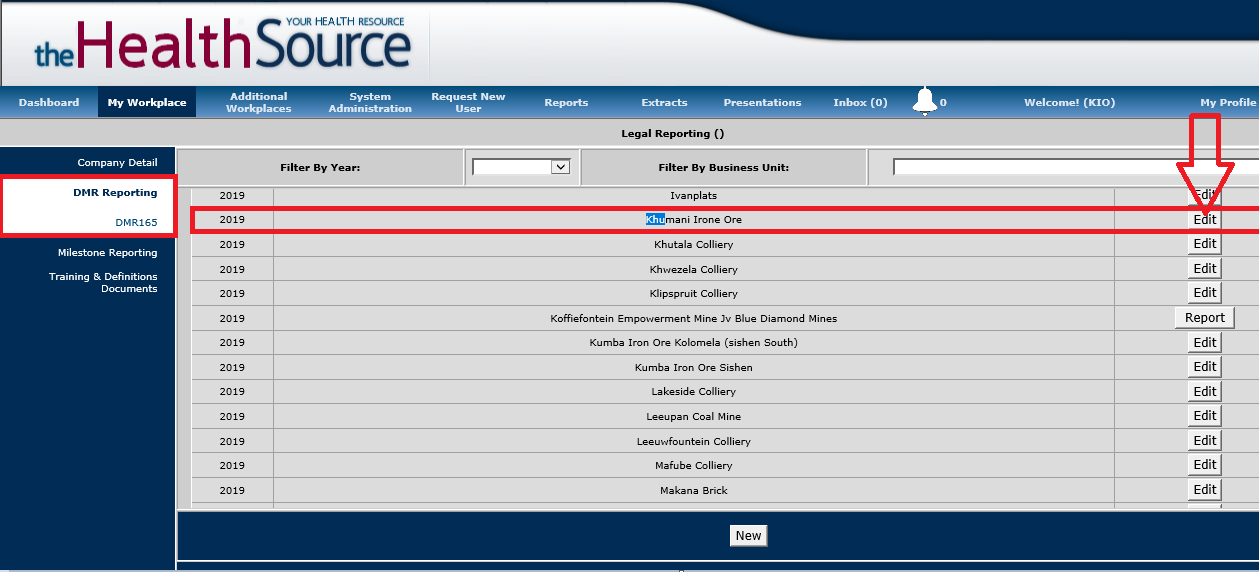Open Request New User page
1259x572 pixels.
[468, 102]
